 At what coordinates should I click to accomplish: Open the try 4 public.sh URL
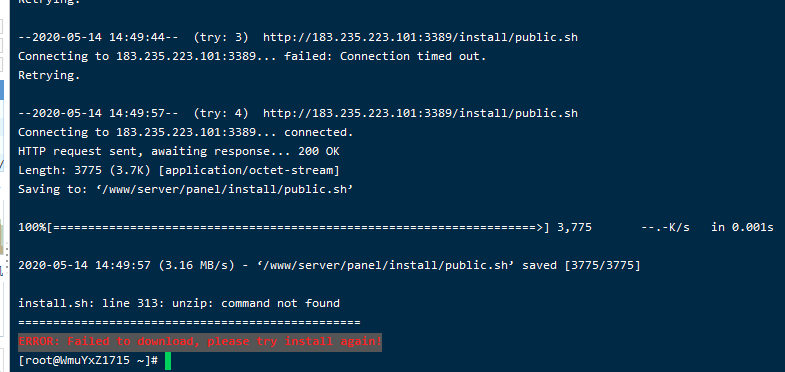tap(420, 114)
